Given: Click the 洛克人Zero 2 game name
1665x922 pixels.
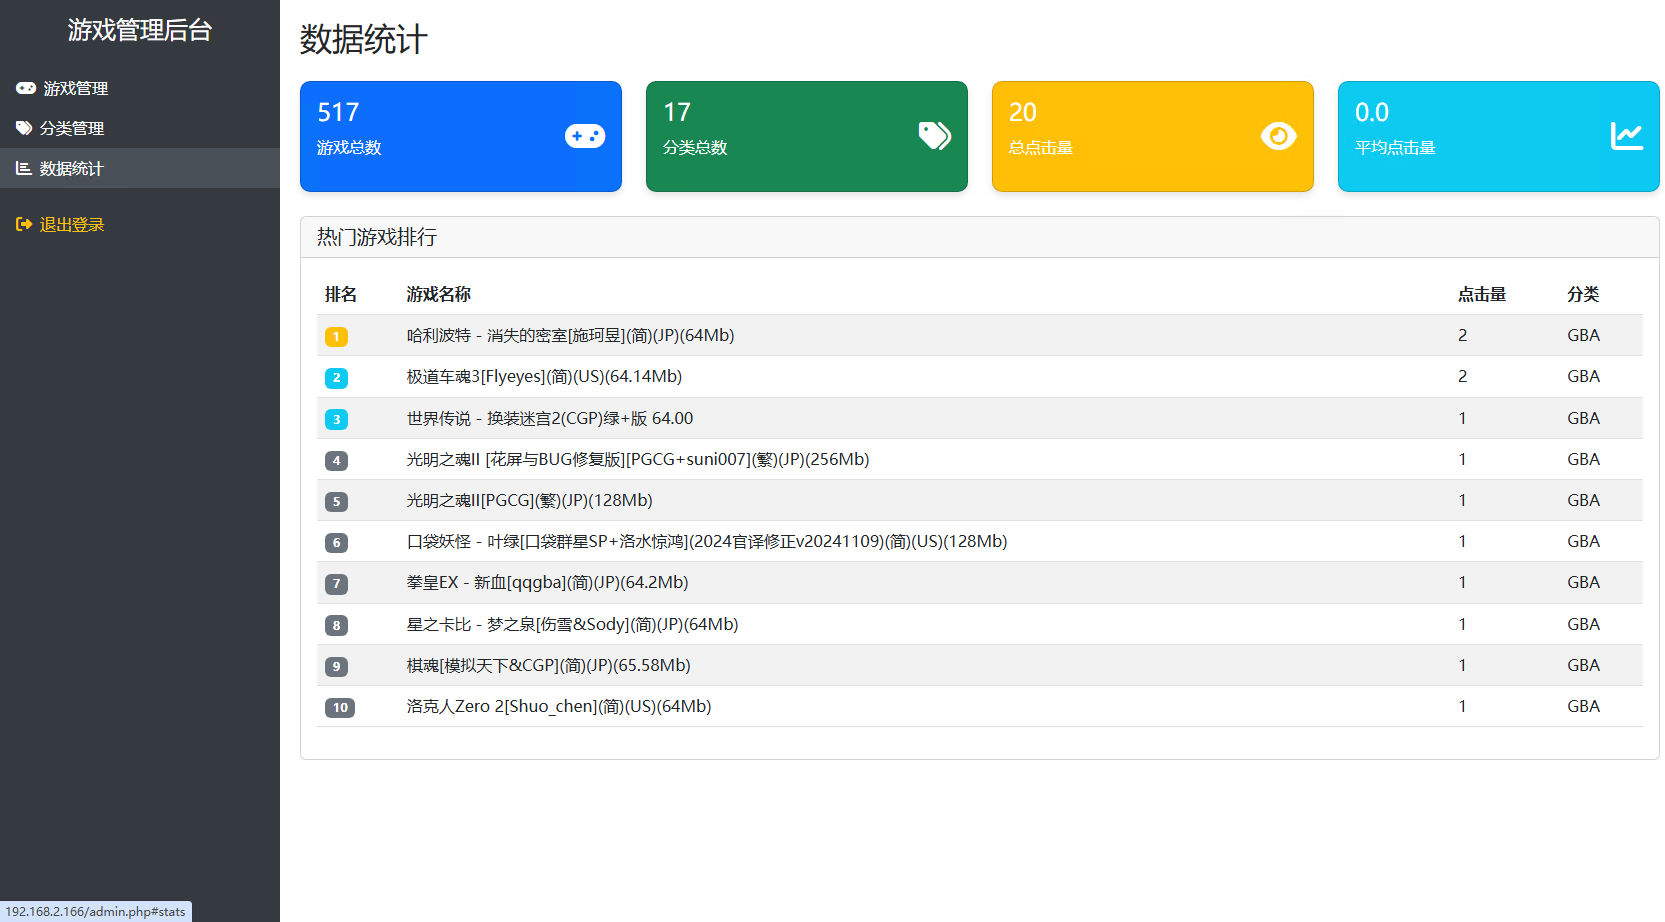Looking at the screenshot, I should point(558,706).
